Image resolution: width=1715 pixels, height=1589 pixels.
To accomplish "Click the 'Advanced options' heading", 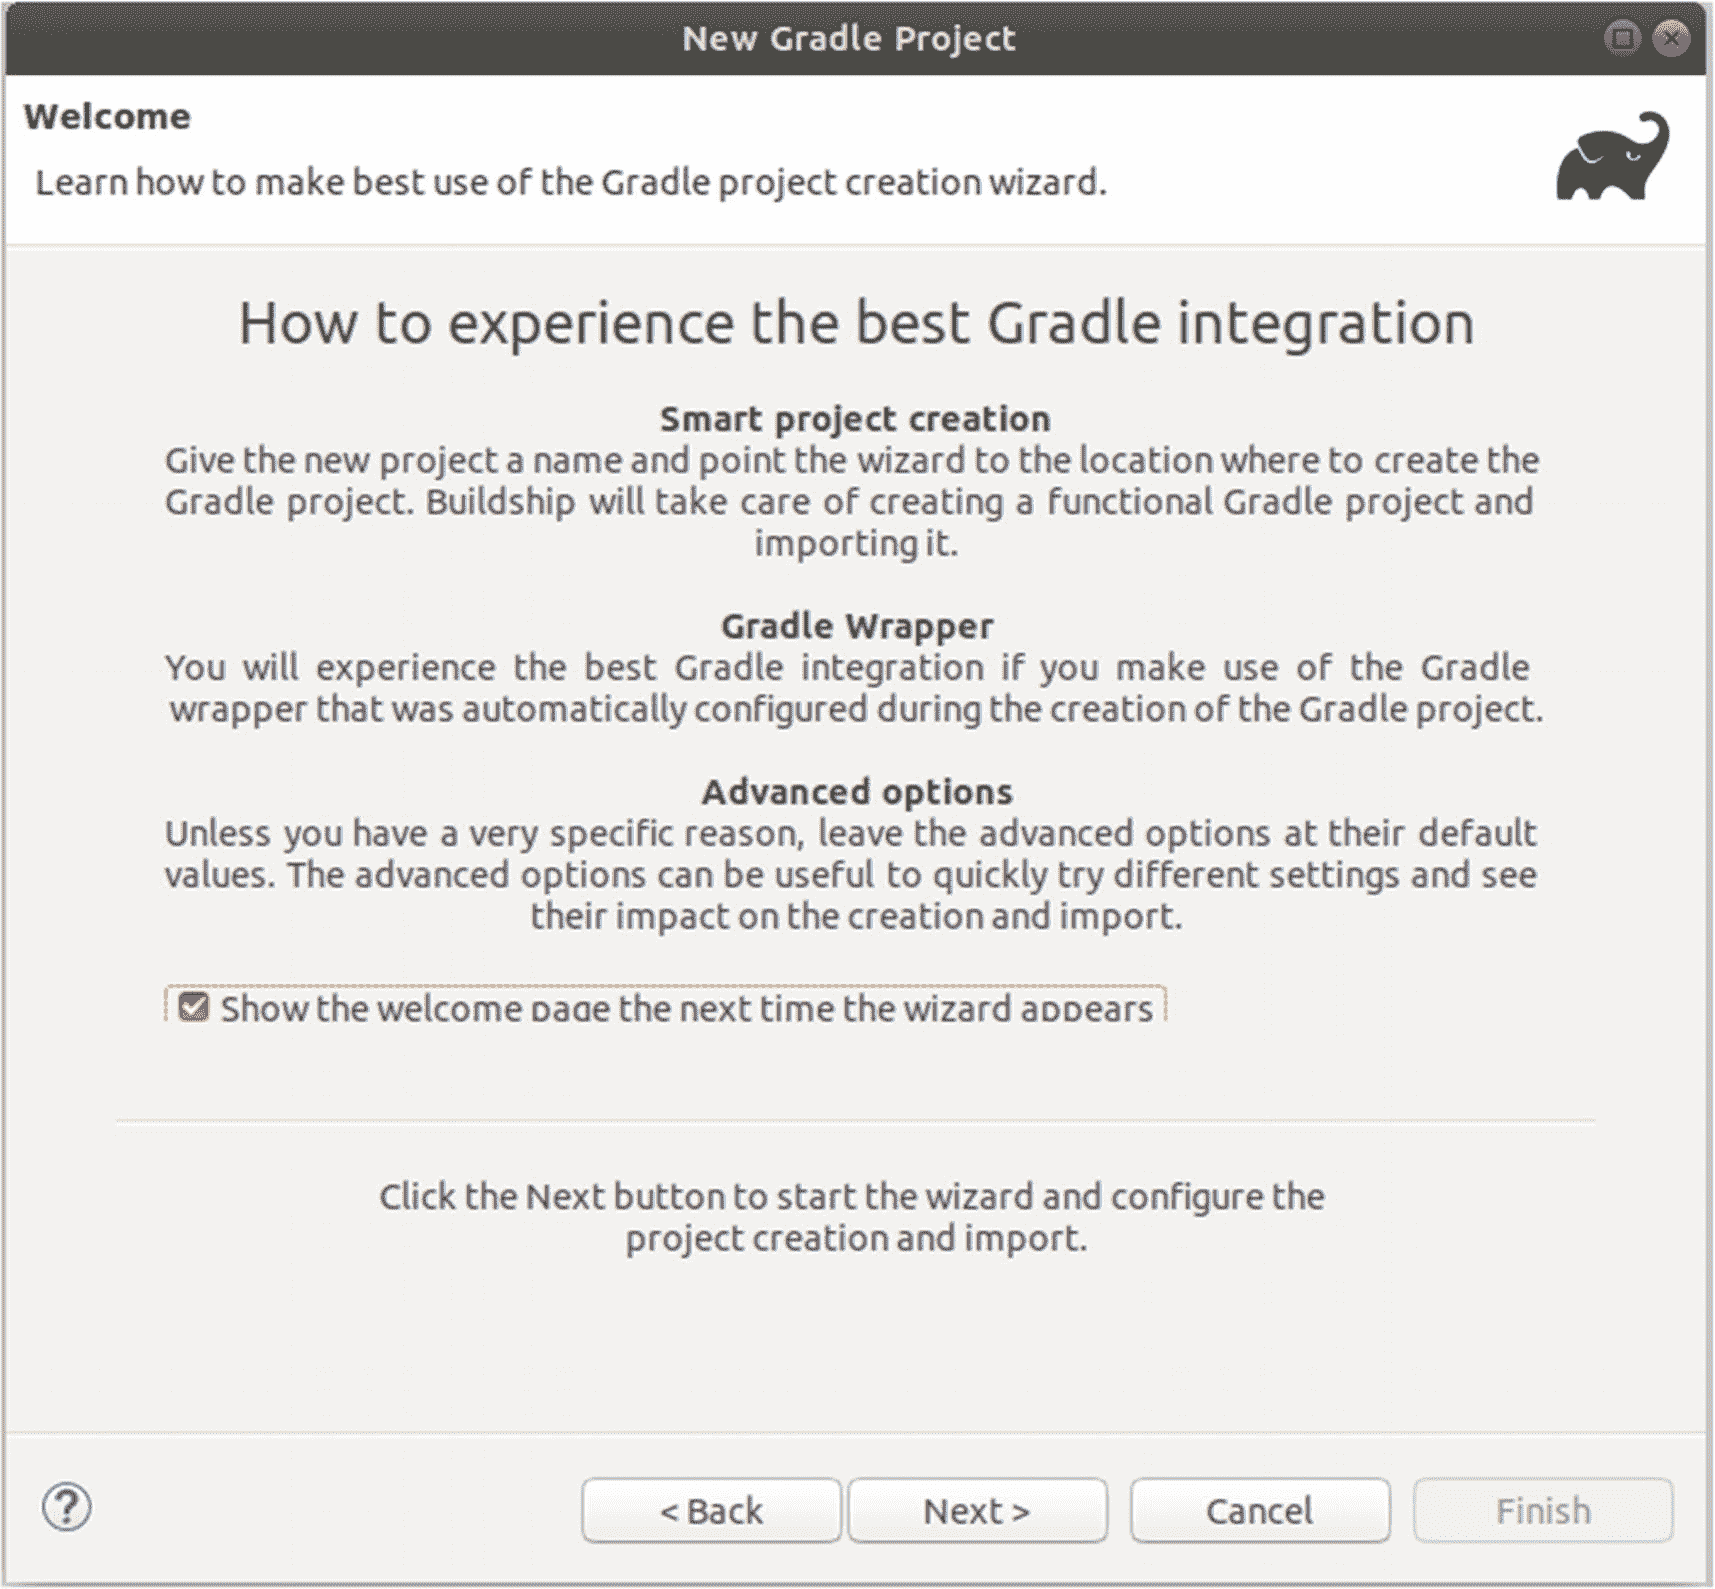I will (x=857, y=792).
